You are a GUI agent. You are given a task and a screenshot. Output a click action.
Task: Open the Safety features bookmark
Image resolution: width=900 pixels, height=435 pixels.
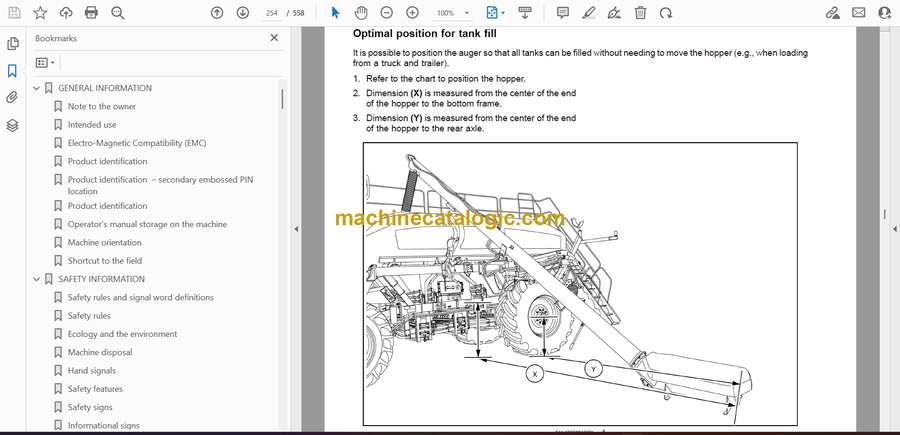(95, 389)
